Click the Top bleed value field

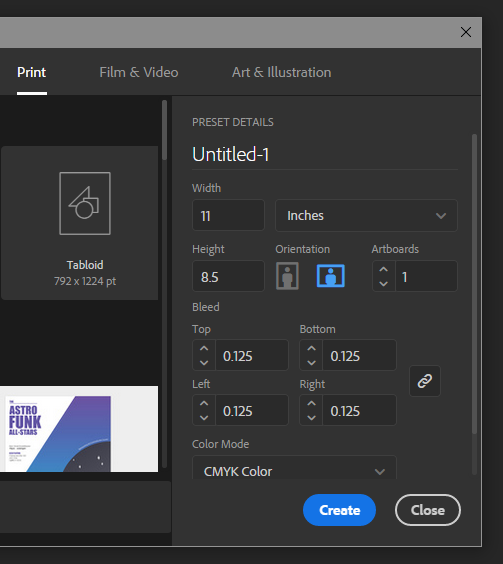(252, 355)
